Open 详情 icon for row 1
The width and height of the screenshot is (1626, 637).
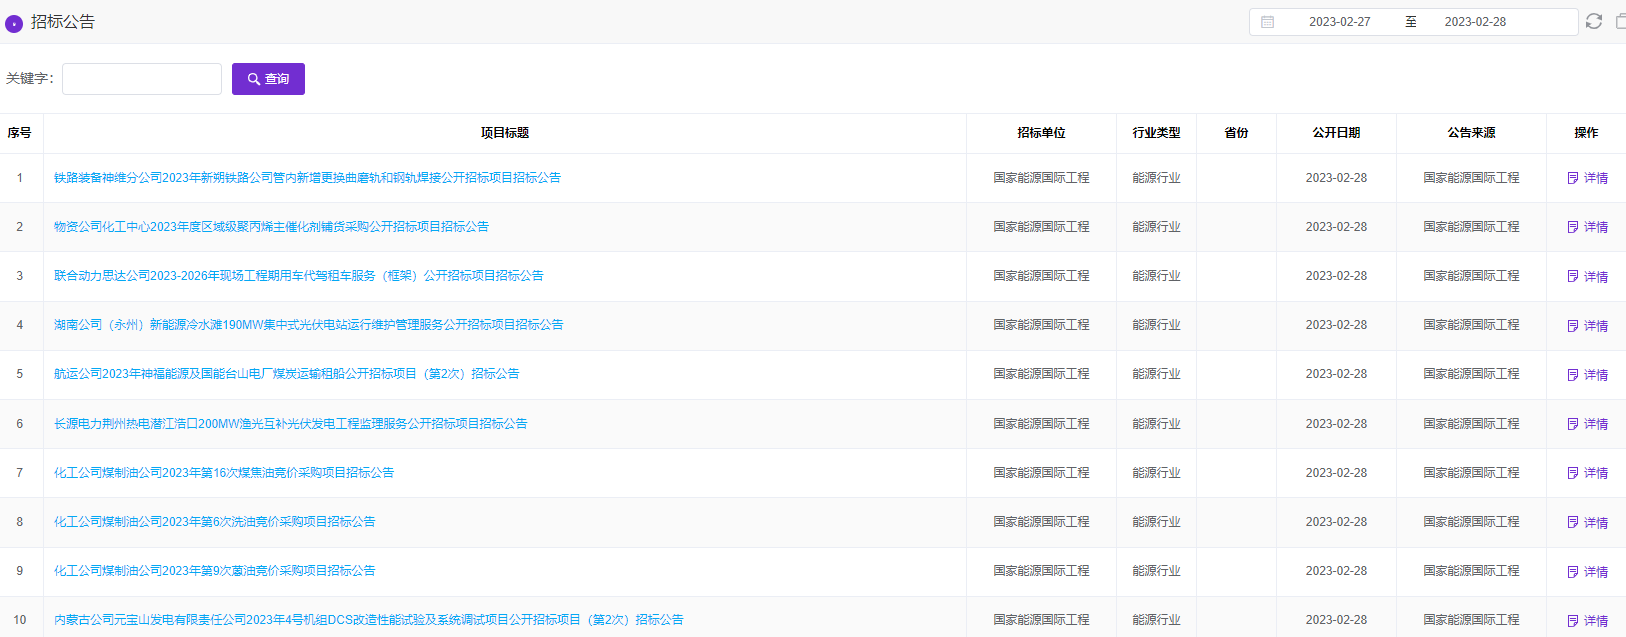1573,178
